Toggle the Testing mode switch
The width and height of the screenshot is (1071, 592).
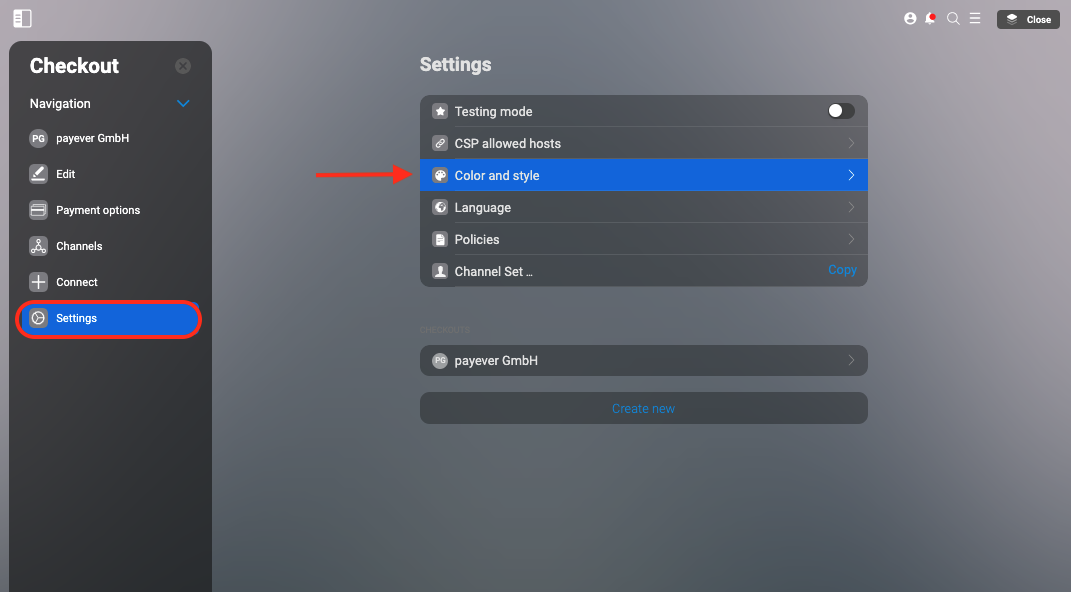click(x=841, y=111)
